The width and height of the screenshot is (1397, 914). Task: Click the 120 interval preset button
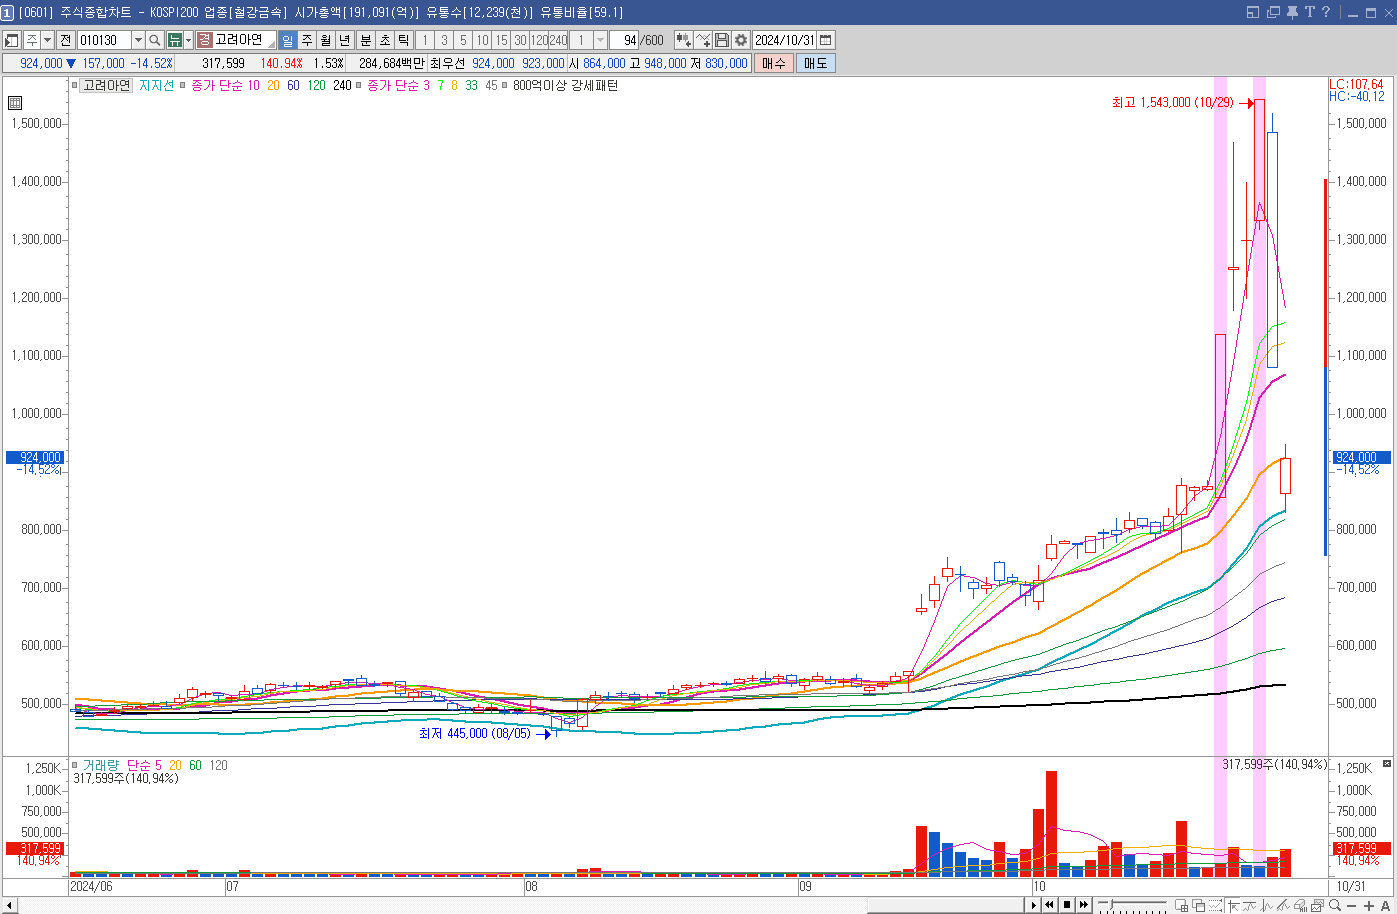[x=539, y=40]
